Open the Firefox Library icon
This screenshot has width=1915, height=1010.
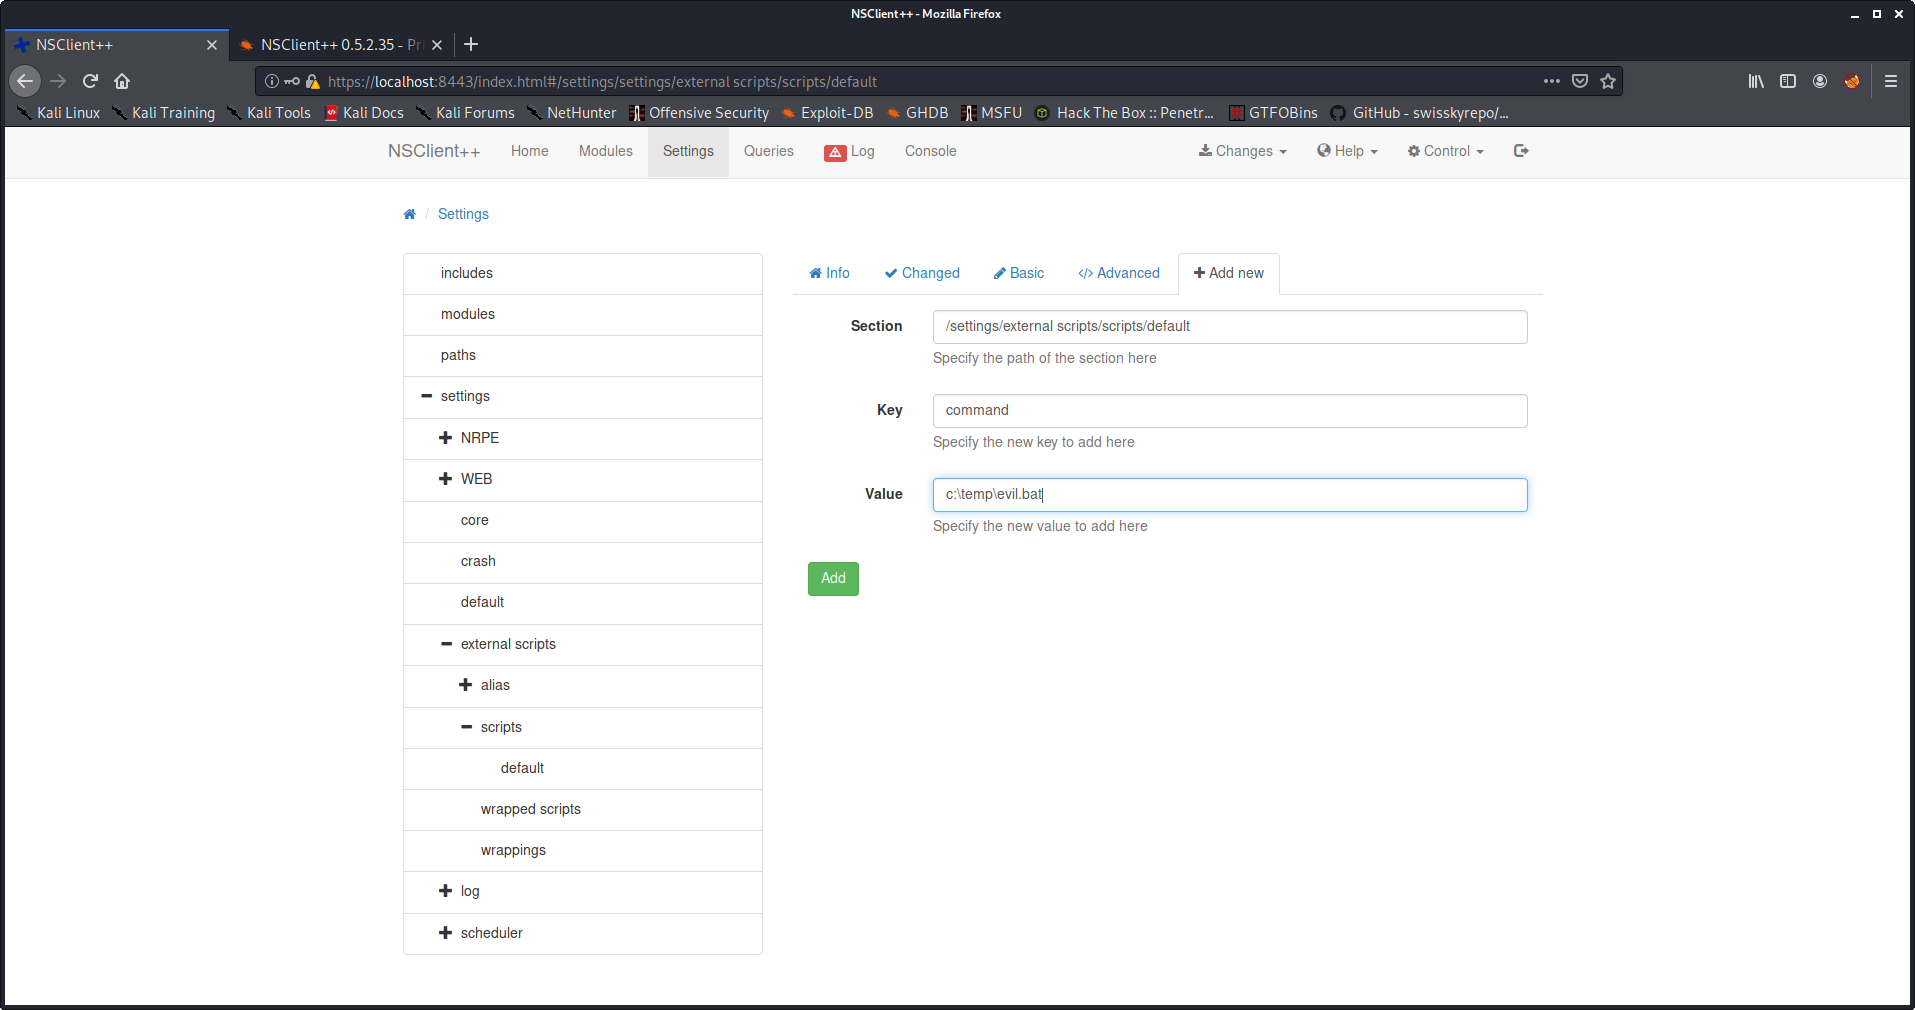tap(1756, 81)
